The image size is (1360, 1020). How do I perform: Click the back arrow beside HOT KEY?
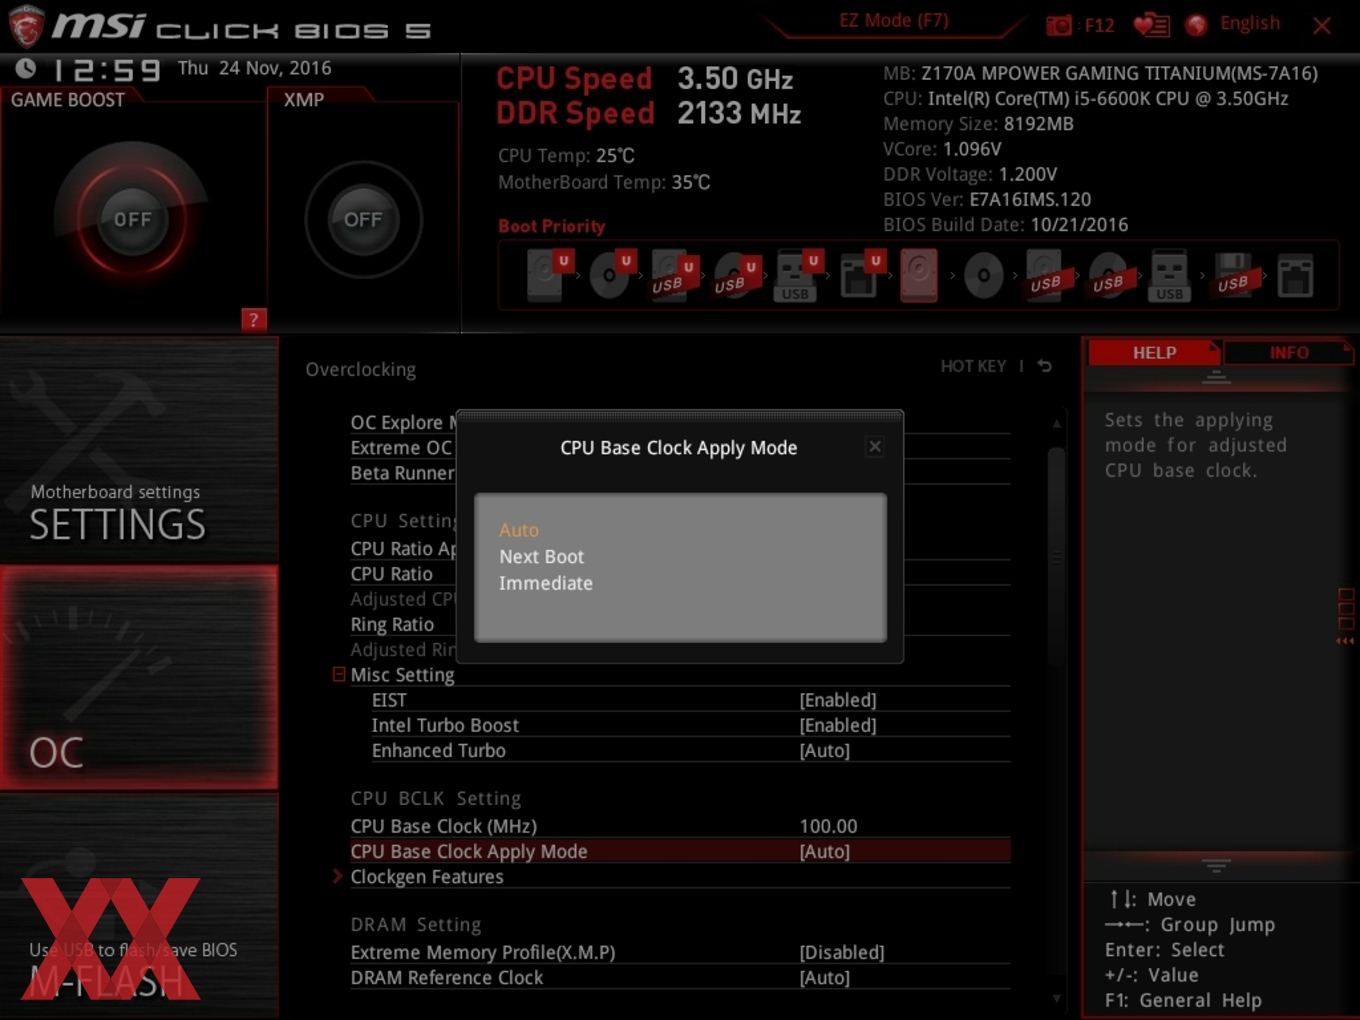pyautogui.click(x=1045, y=366)
